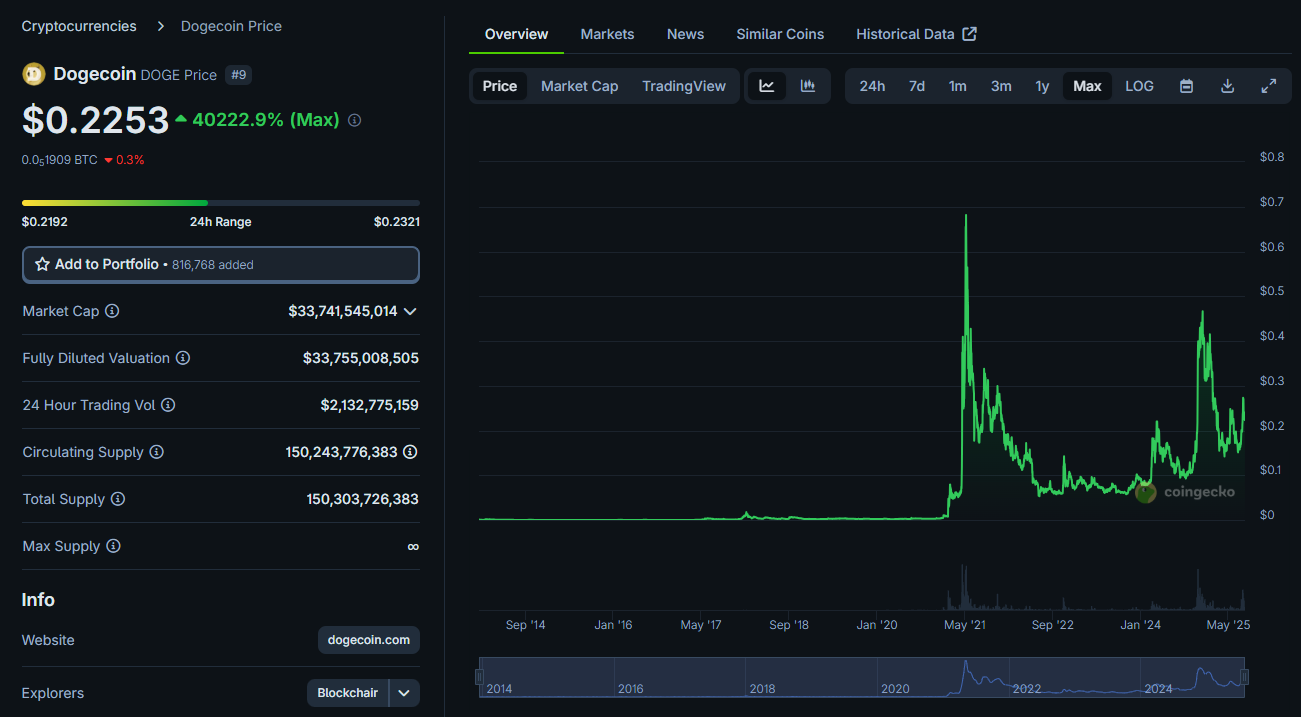The height and width of the screenshot is (717, 1301).
Task: Click the 40222.9% (Max) change text
Action: pyautogui.click(x=266, y=120)
